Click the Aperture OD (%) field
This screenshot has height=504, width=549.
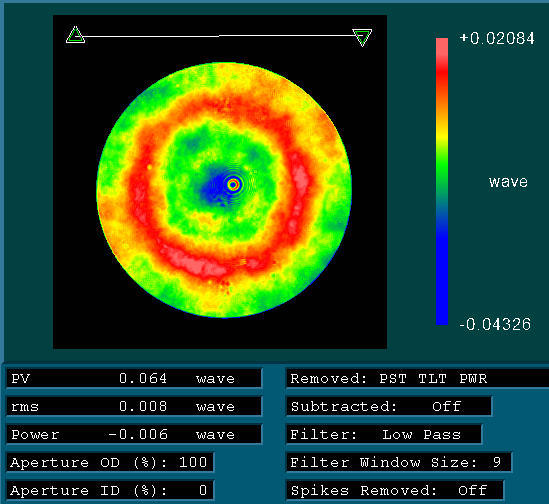110,462
